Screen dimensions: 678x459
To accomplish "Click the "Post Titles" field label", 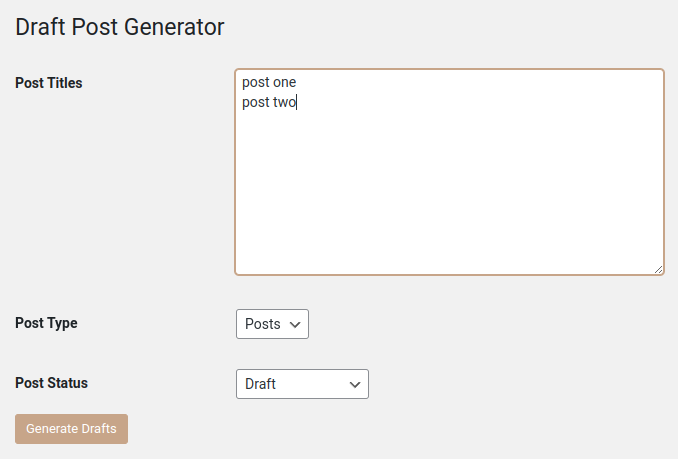I will [x=49, y=83].
